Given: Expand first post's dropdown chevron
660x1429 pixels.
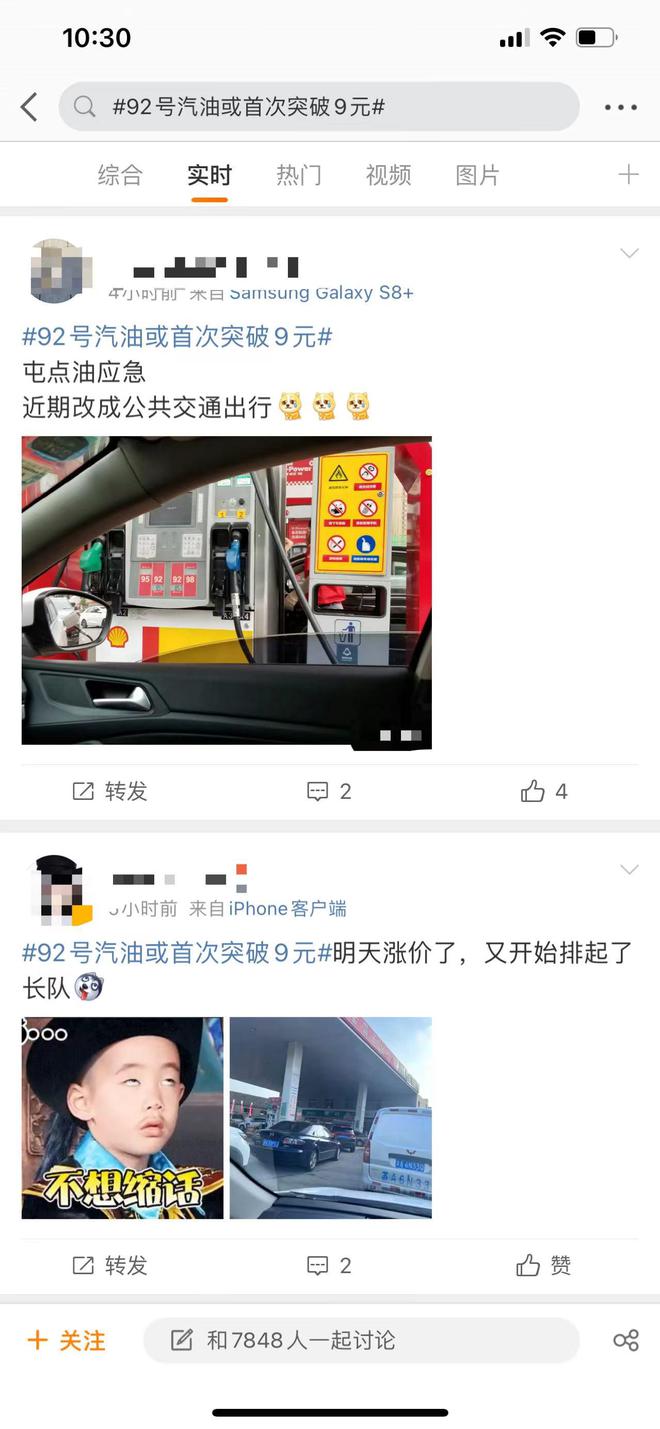Looking at the screenshot, I should pyautogui.click(x=629, y=254).
